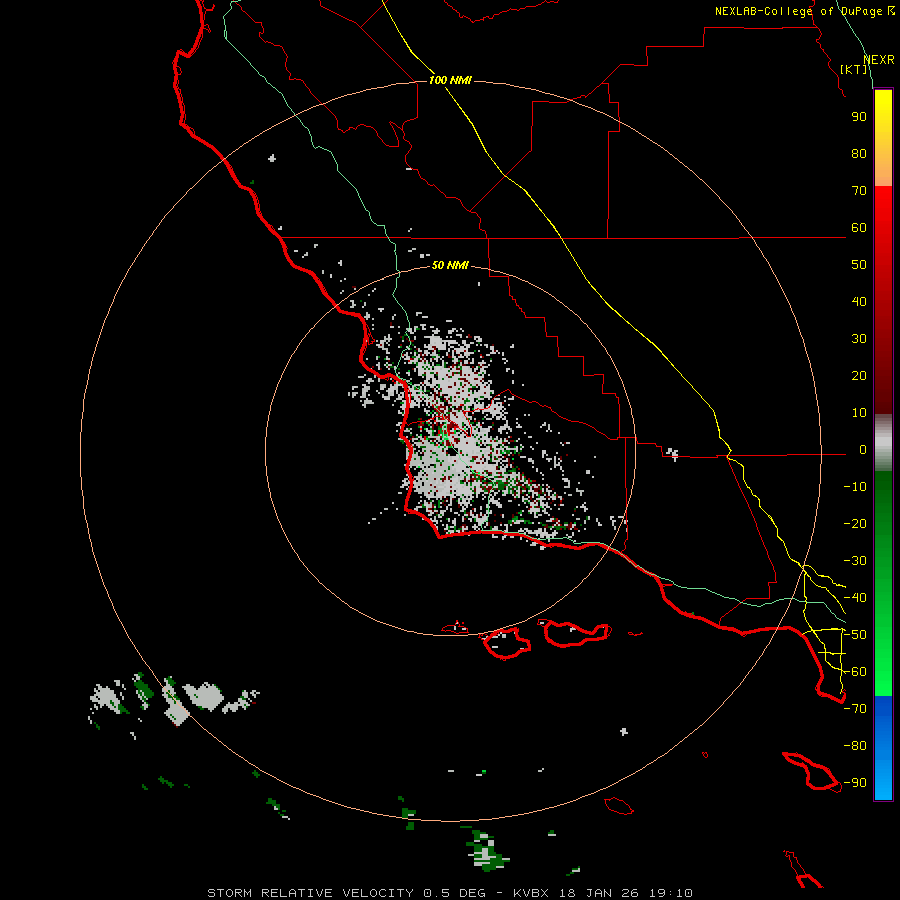
Task: Select the -70 knot scale value
Action: pos(855,709)
